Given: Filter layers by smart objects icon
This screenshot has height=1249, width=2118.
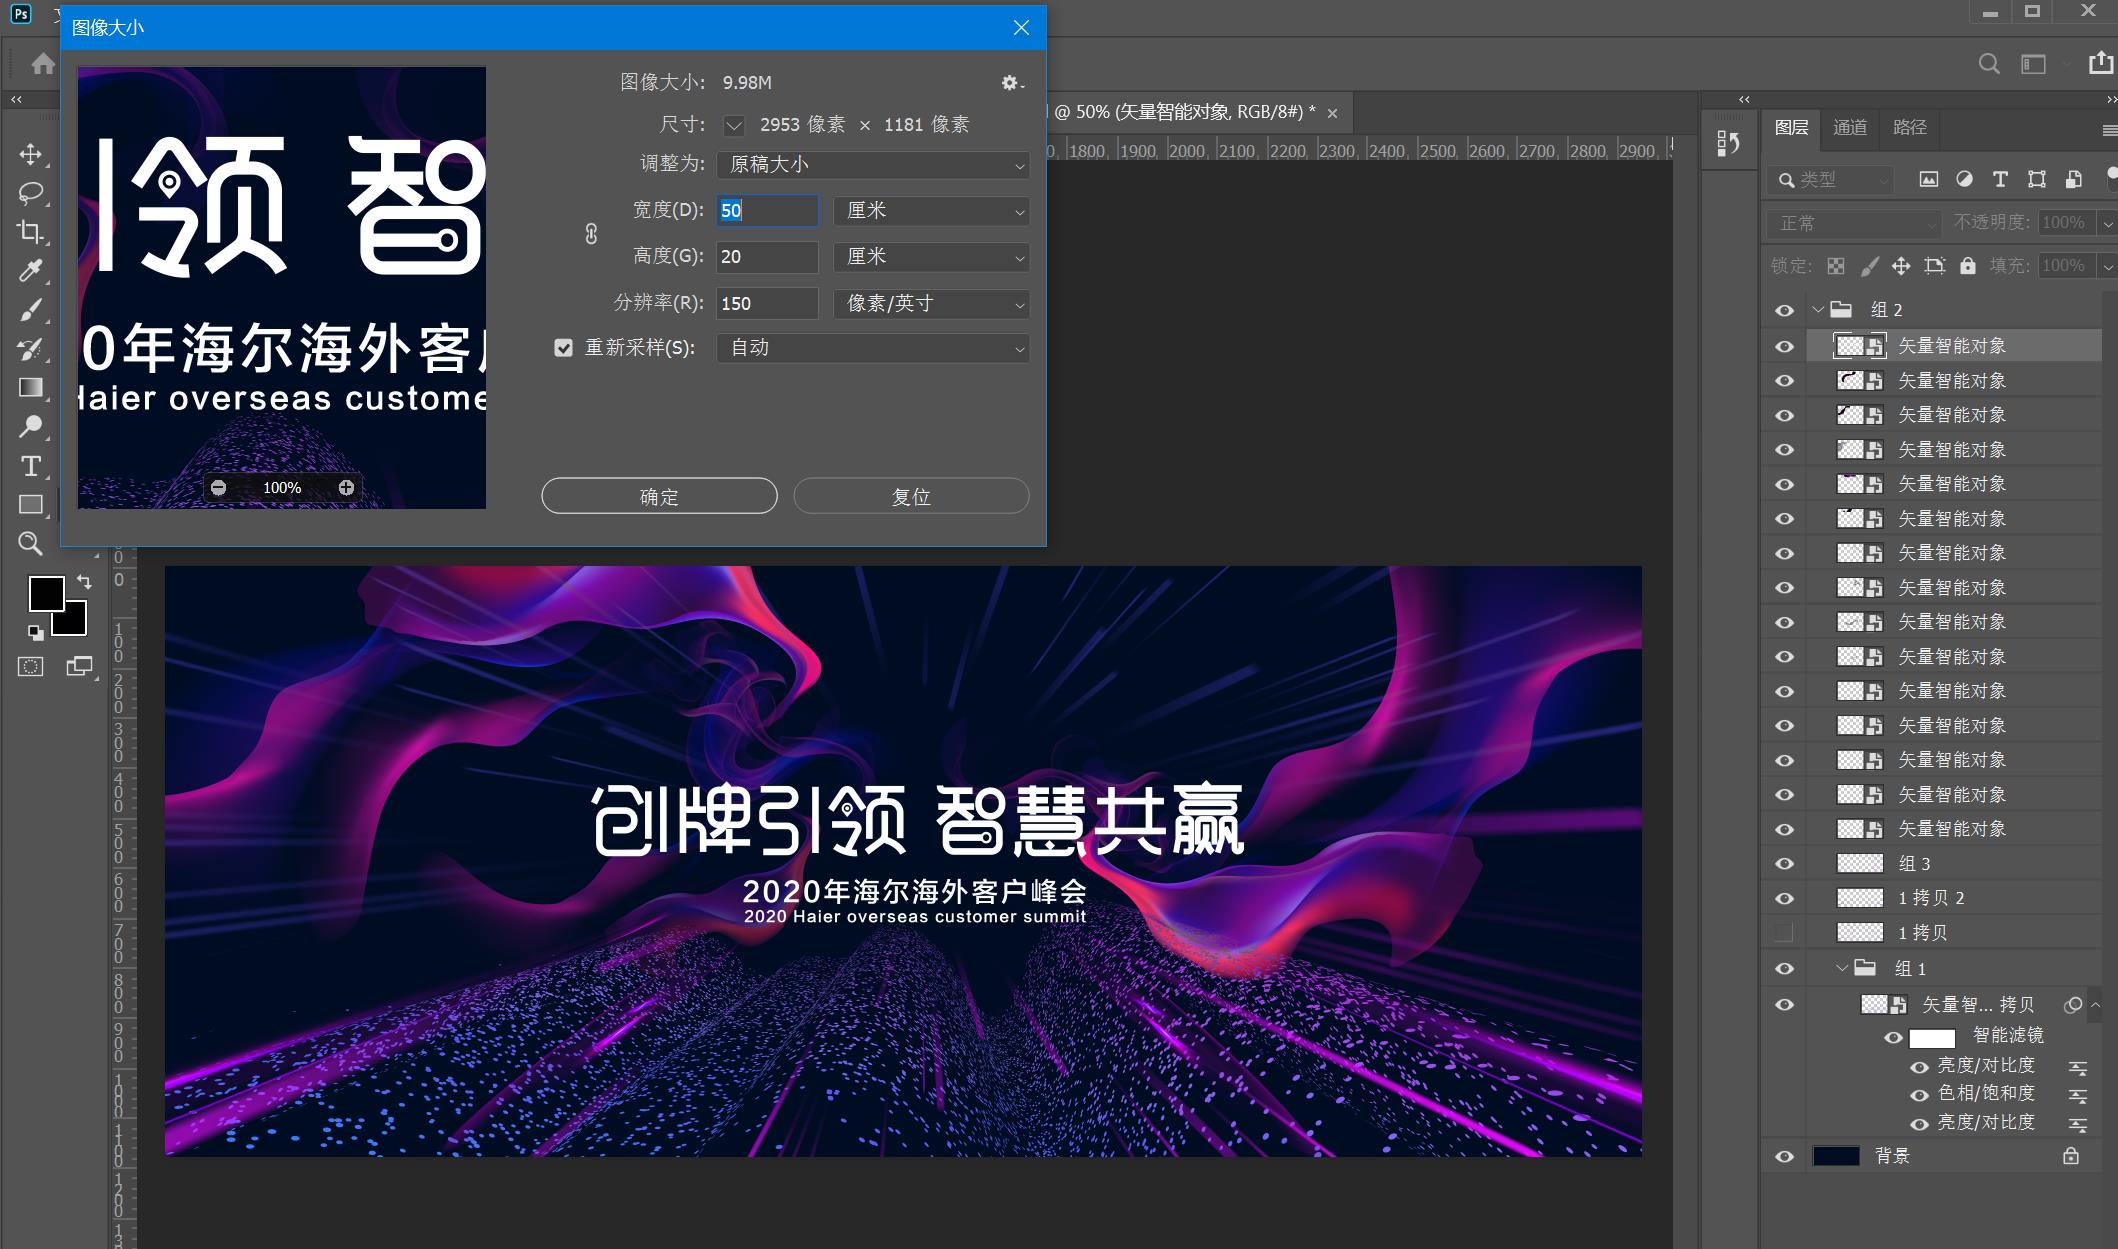Looking at the screenshot, I should pyautogui.click(x=2073, y=179).
